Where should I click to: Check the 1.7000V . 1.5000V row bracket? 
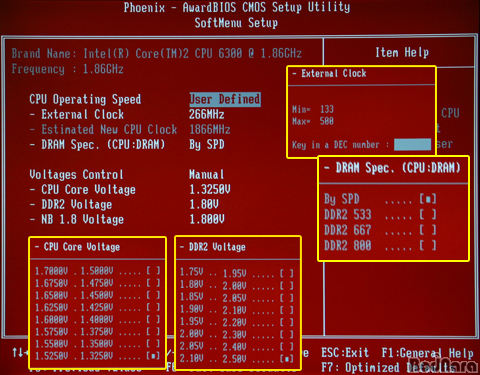tap(153, 271)
